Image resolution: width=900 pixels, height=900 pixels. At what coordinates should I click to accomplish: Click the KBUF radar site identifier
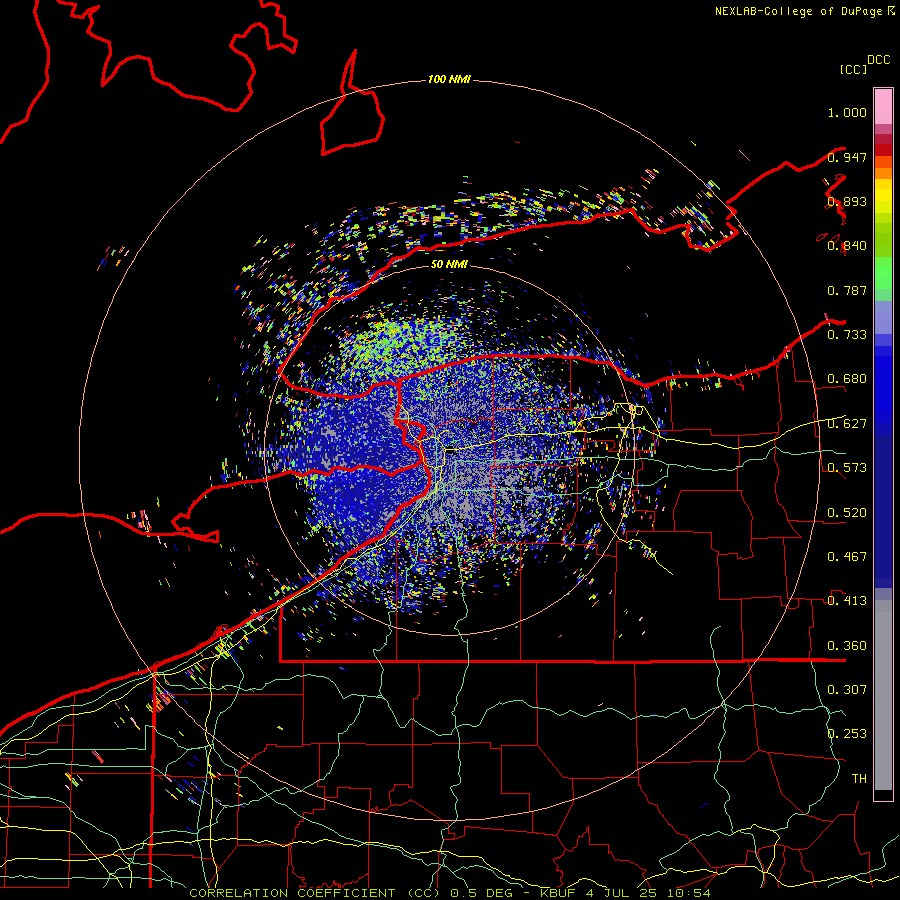click(557, 893)
